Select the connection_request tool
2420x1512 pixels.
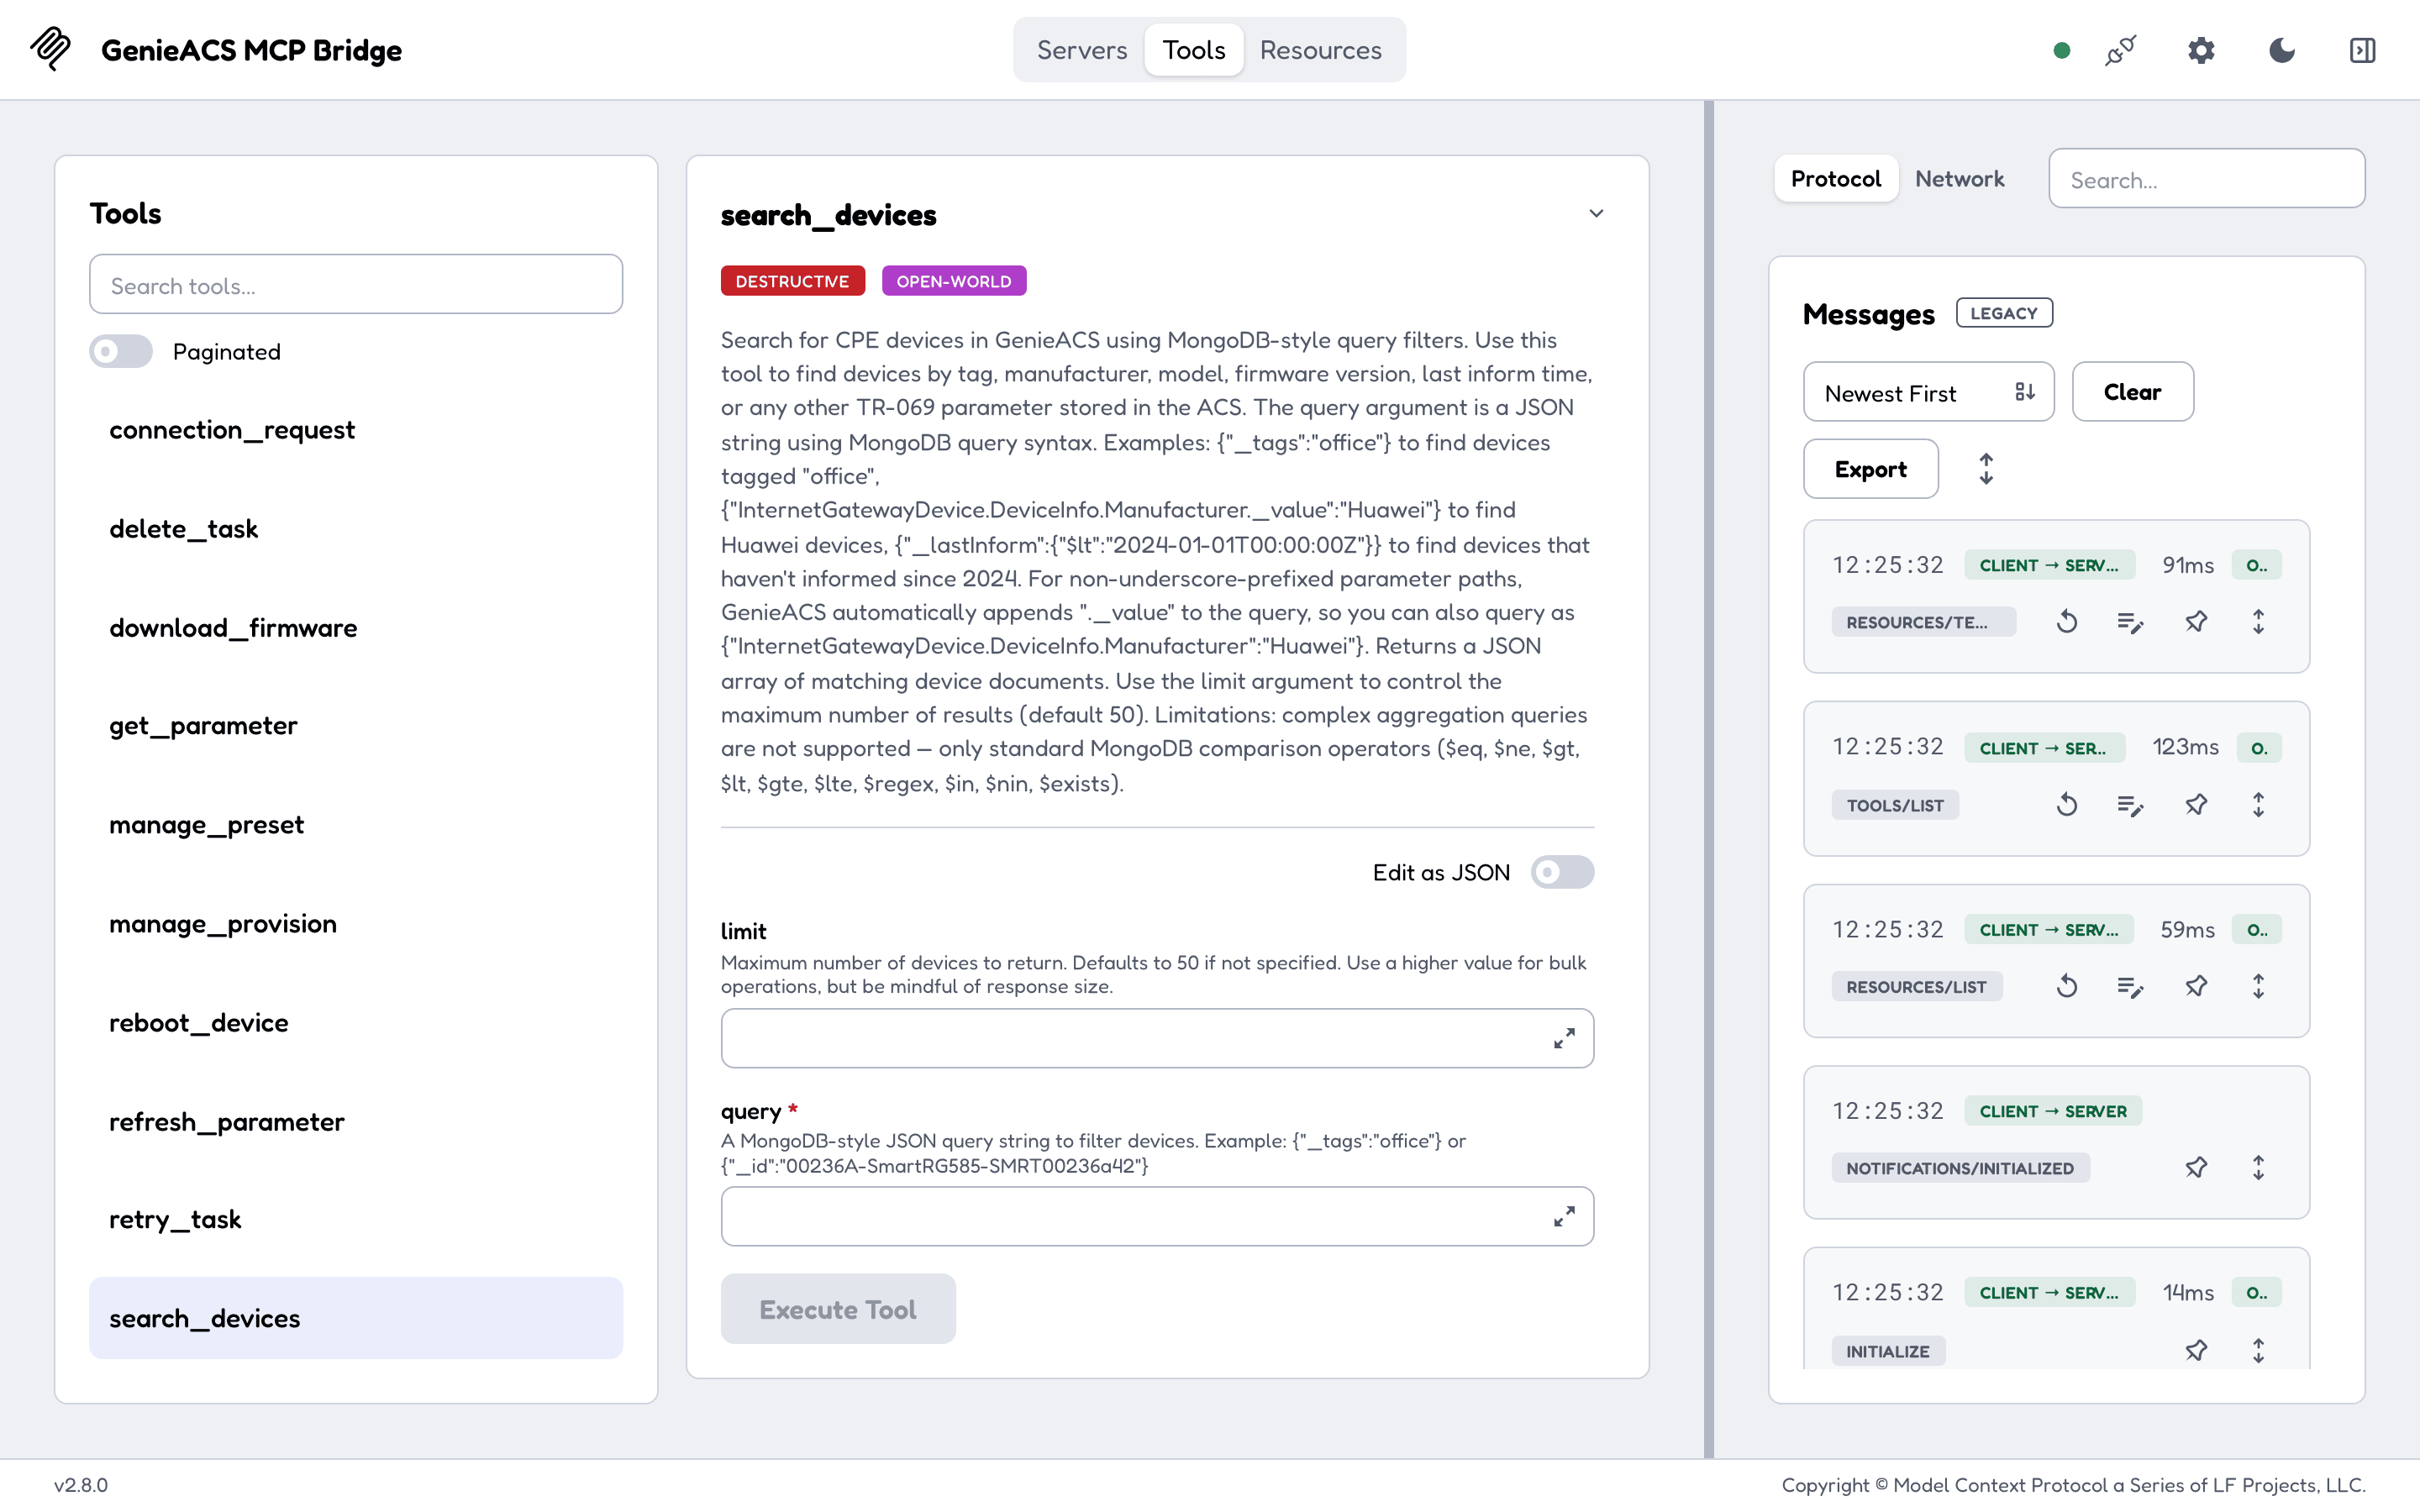355,429
